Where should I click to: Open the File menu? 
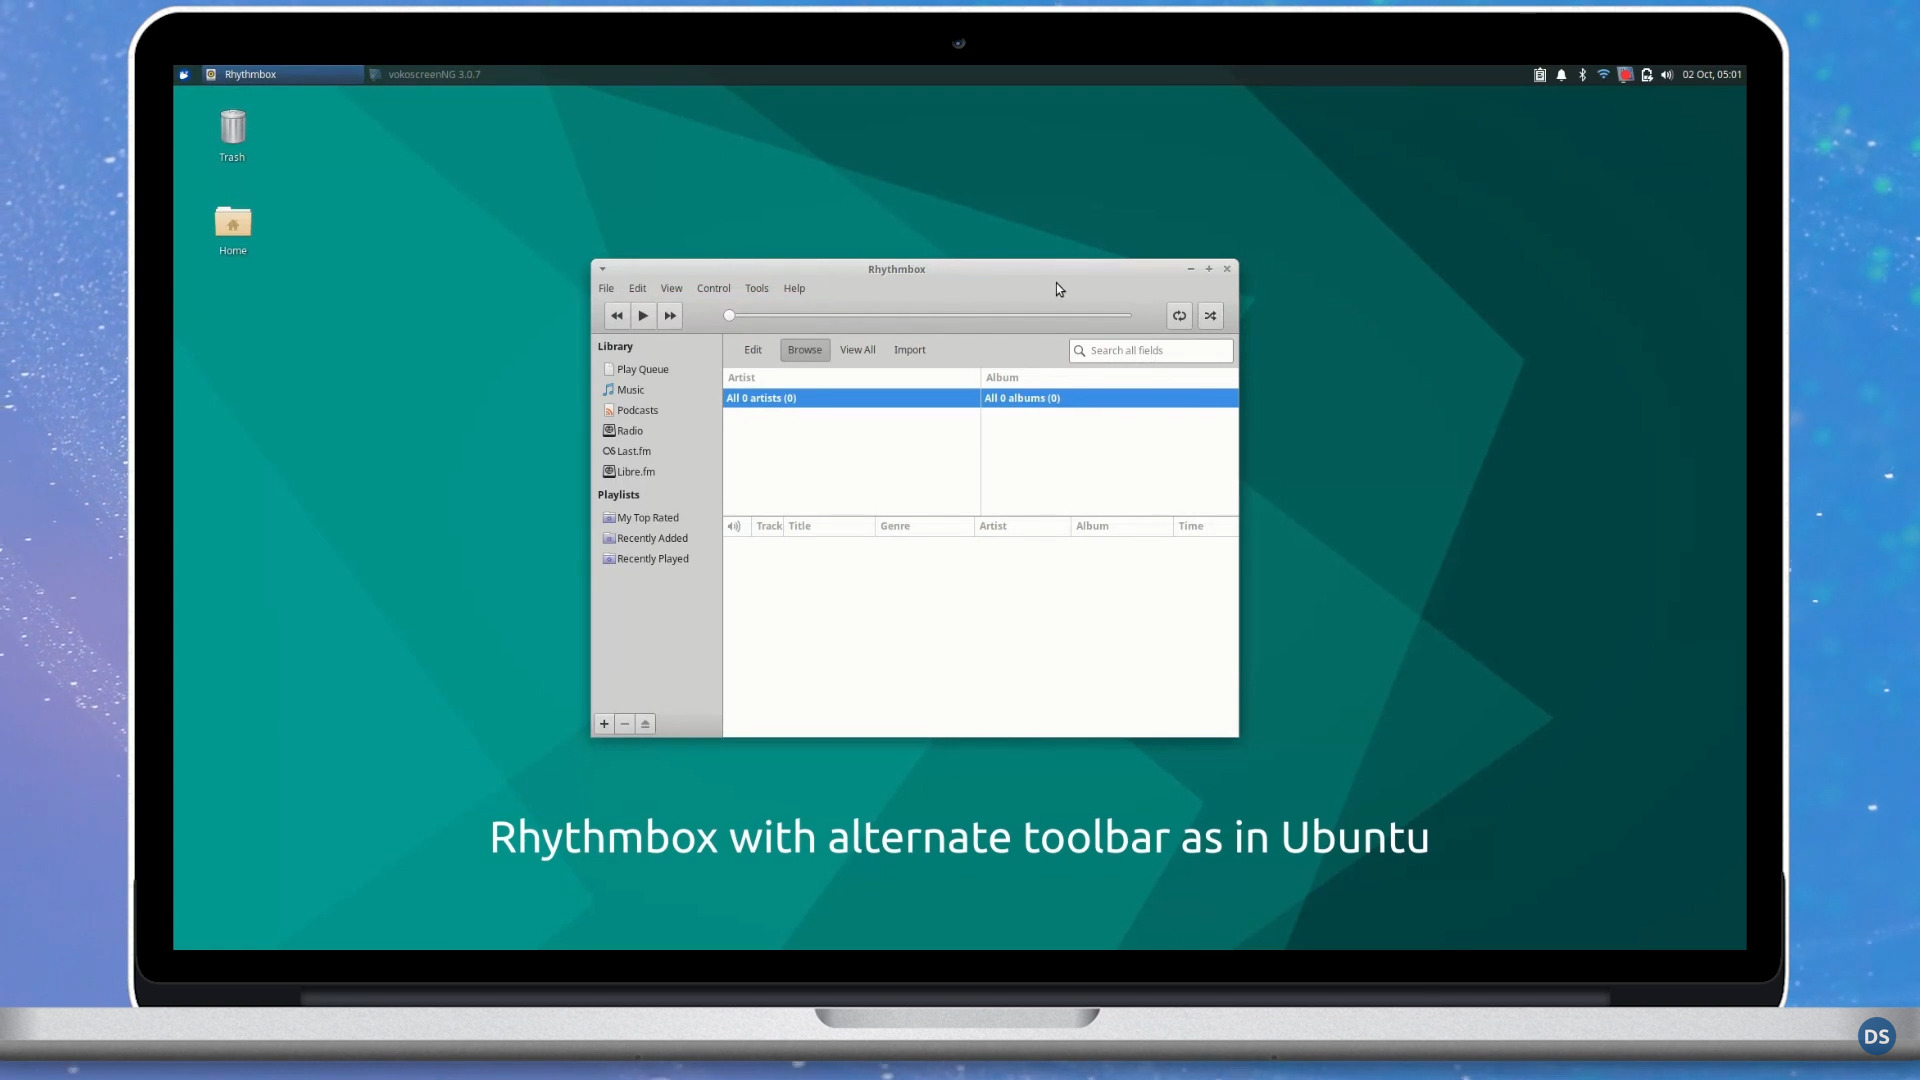(x=606, y=288)
